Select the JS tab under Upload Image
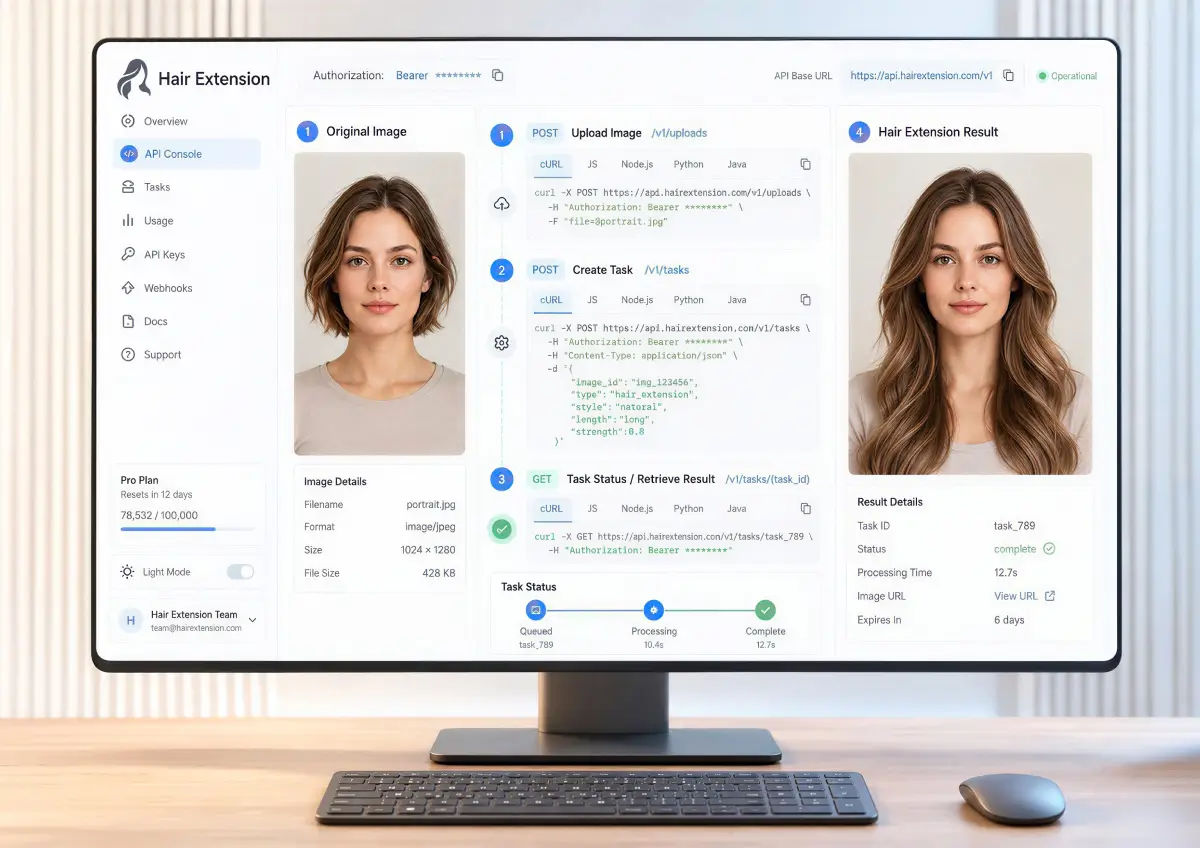The image size is (1200, 848). pos(592,164)
